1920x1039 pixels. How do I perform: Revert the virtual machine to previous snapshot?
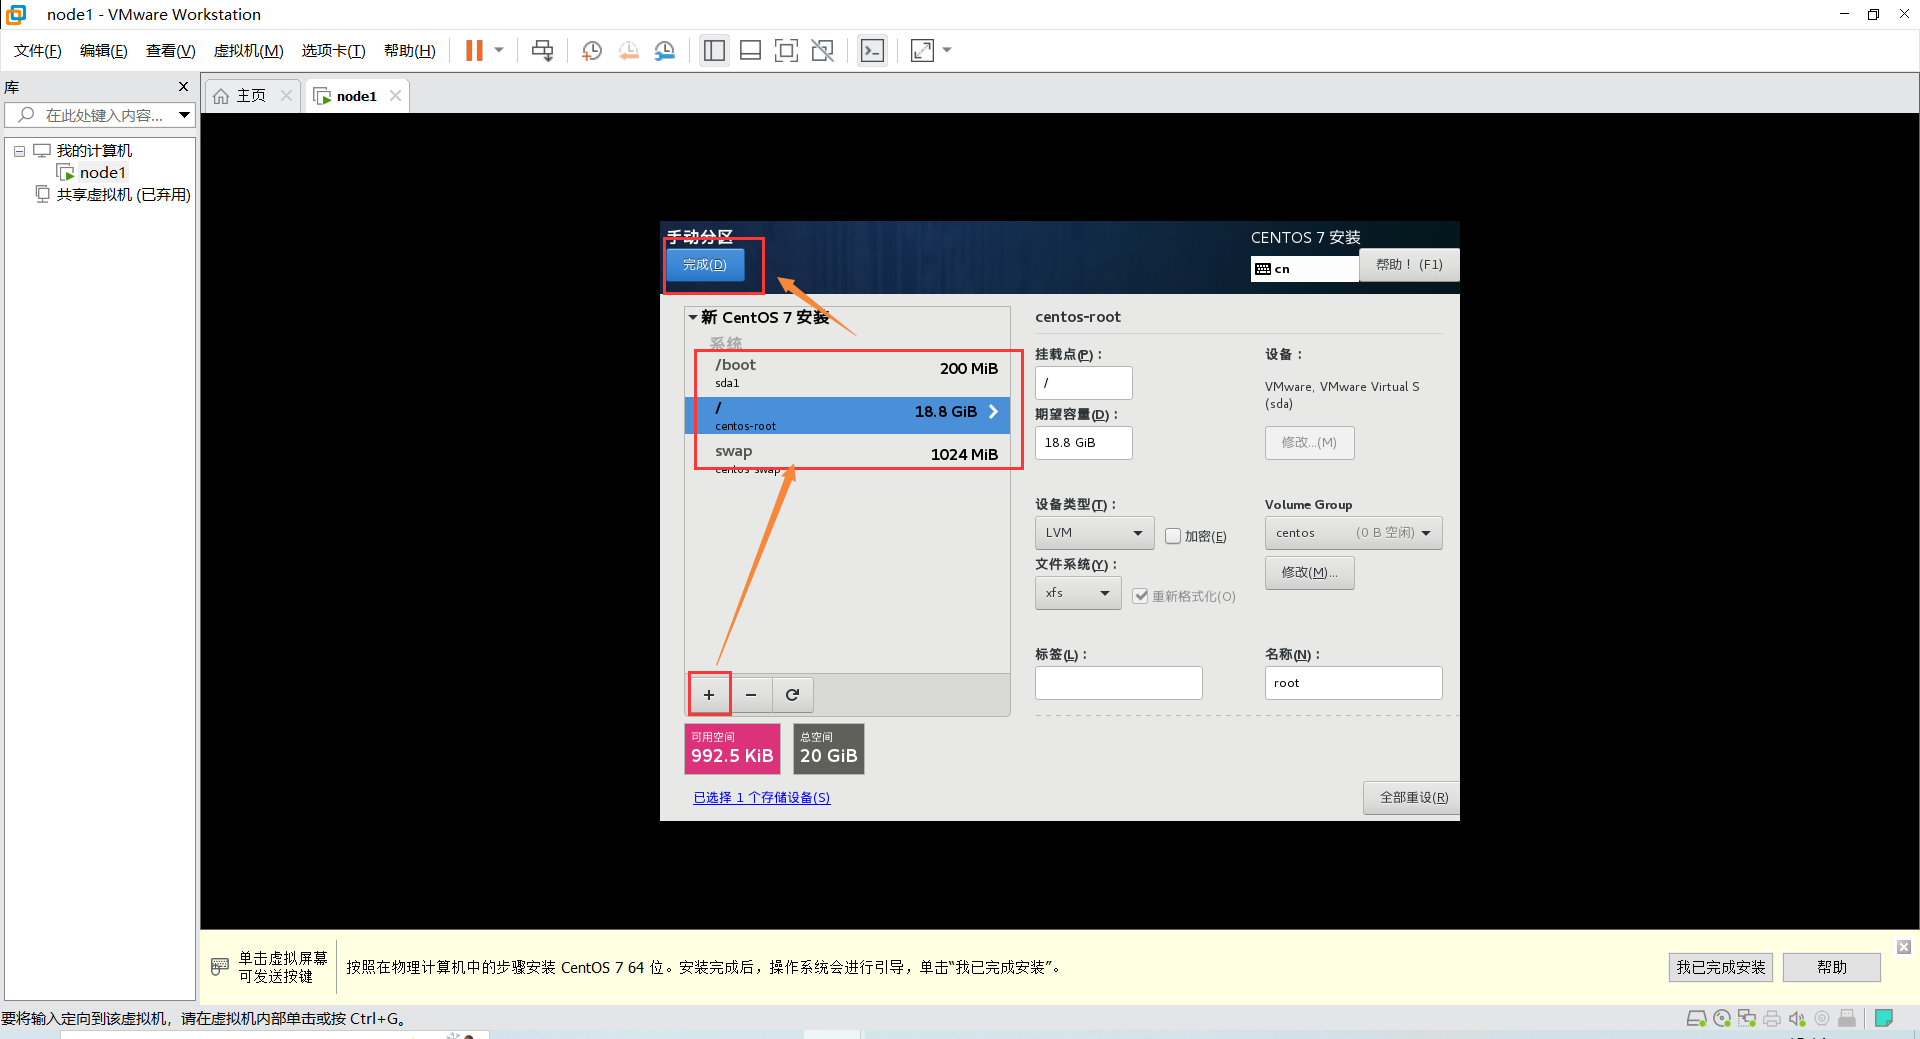click(x=628, y=50)
